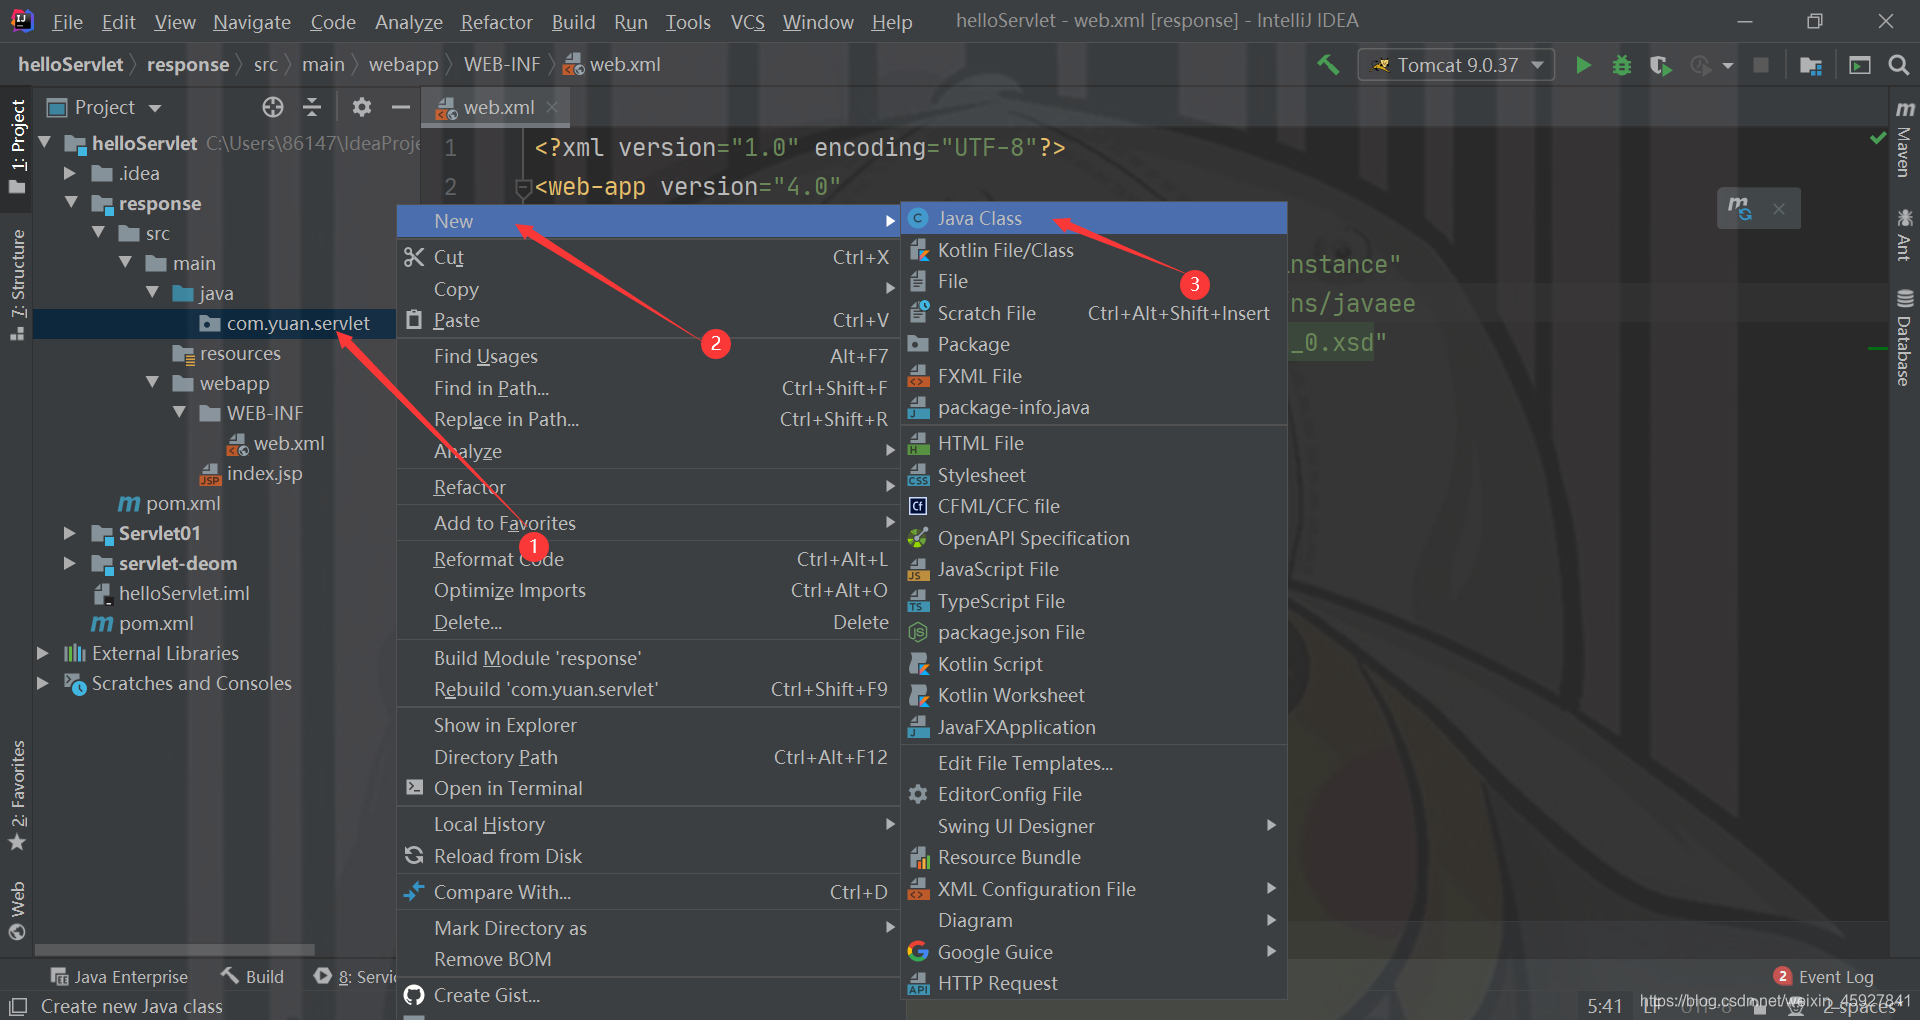Image resolution: width=1920 pixels, height=1020 pixels.
Task: Select Google Guice submenu entry
Action: (1094, 952)
